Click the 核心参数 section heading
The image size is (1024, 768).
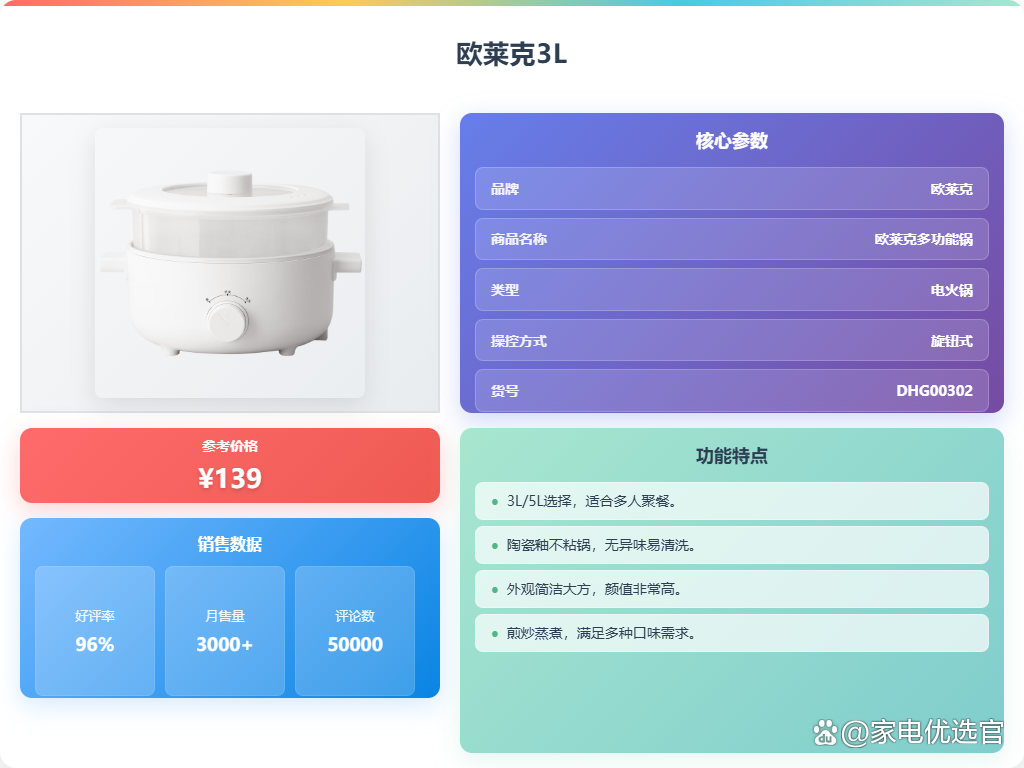tap(731, 140)
